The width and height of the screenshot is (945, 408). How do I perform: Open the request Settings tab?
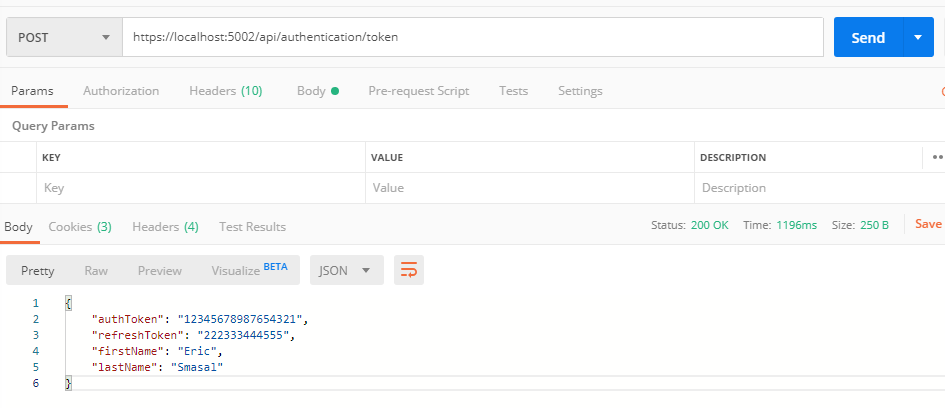(580, 91)
